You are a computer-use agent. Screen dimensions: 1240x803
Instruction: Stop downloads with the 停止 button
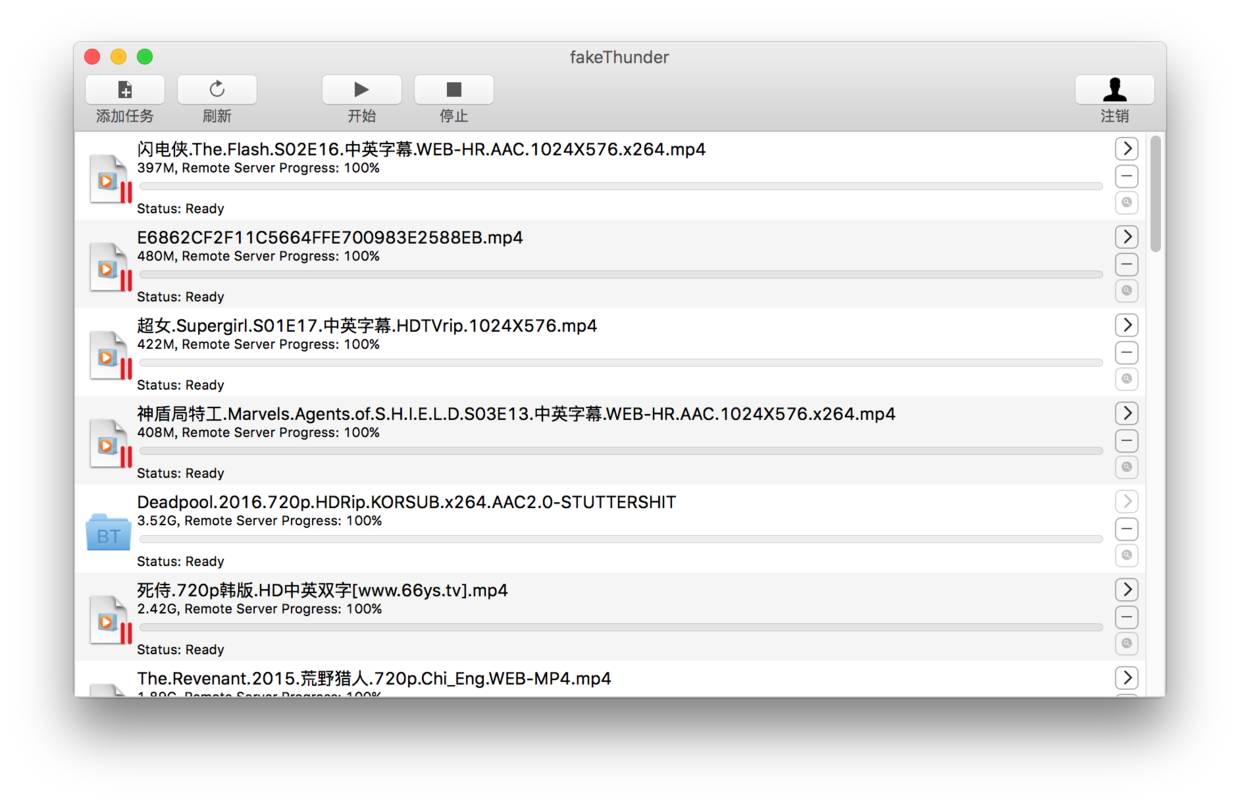click(454, 90)
